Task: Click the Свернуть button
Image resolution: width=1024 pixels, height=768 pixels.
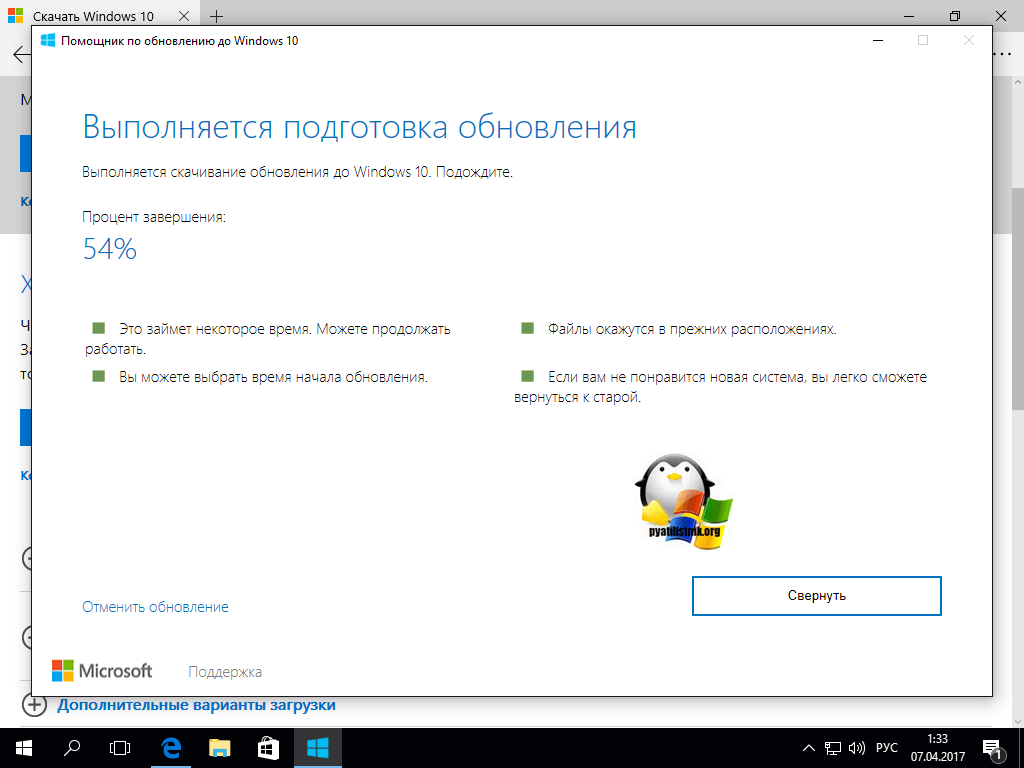Action: 816,596
